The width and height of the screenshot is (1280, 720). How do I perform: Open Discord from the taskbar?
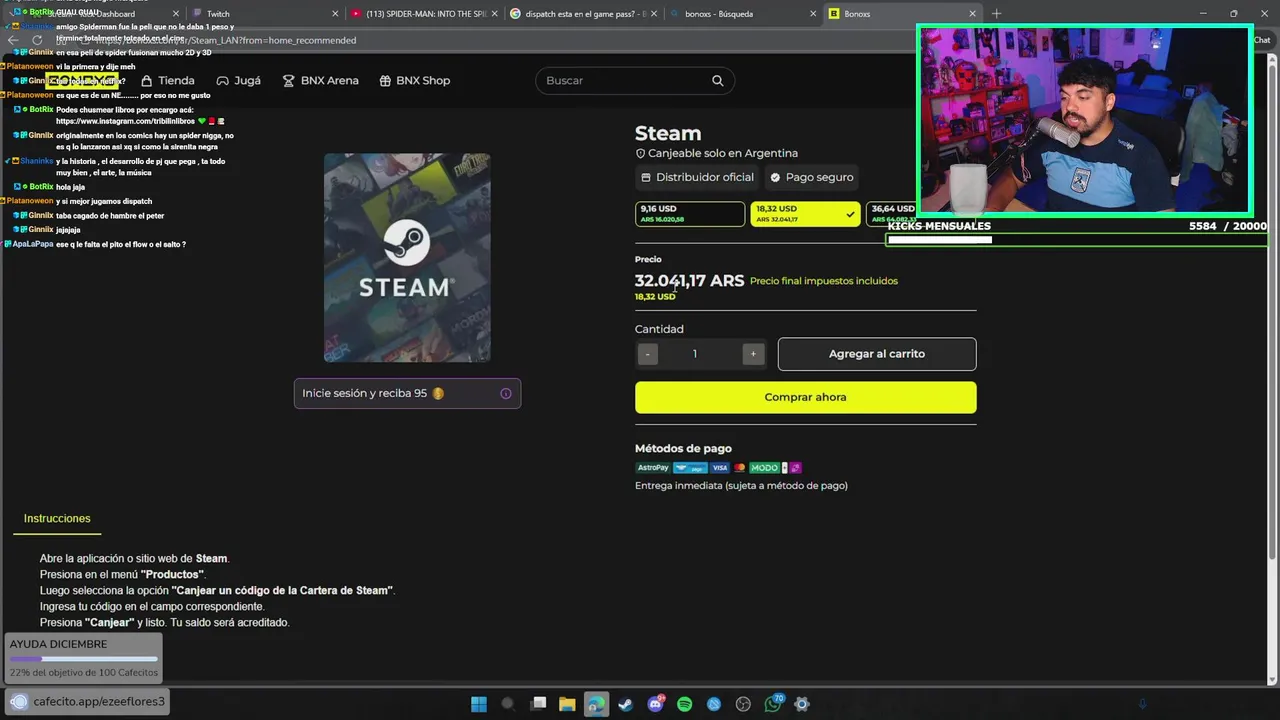click(x=655, y=704)
